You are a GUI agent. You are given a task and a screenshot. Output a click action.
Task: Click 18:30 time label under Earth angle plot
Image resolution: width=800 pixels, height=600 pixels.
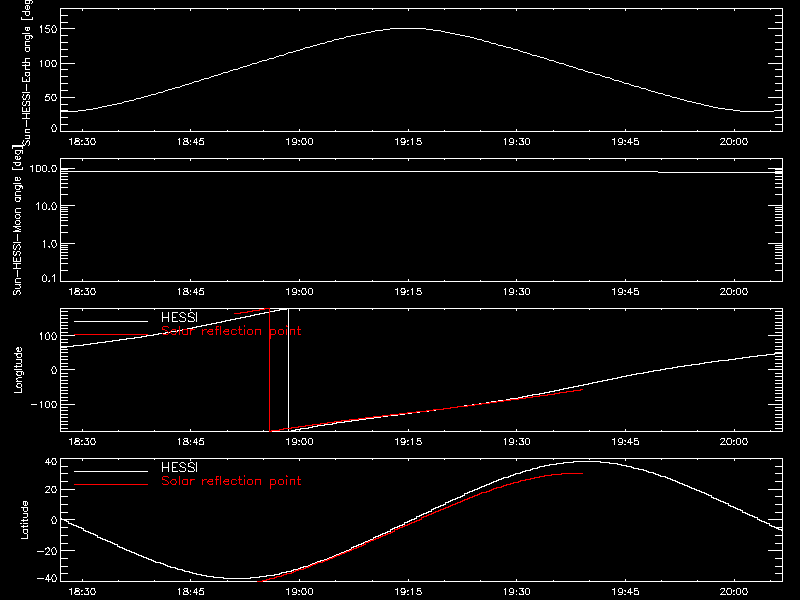82,141
